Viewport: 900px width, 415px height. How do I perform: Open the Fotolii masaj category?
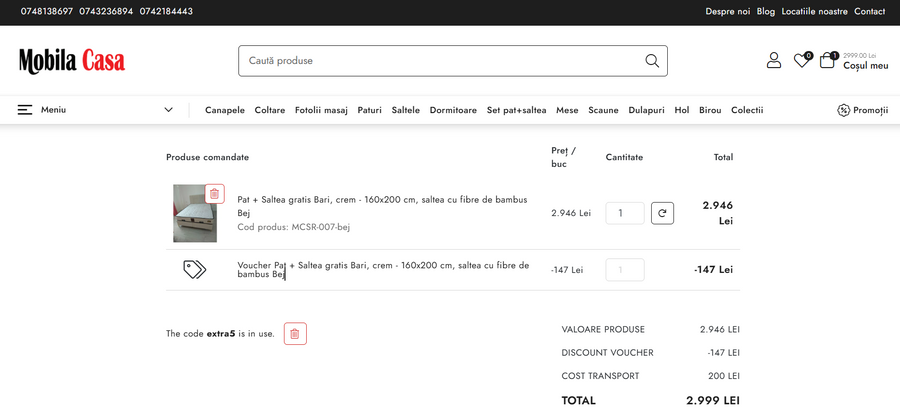pyautogui.click(x=321, y=110)
